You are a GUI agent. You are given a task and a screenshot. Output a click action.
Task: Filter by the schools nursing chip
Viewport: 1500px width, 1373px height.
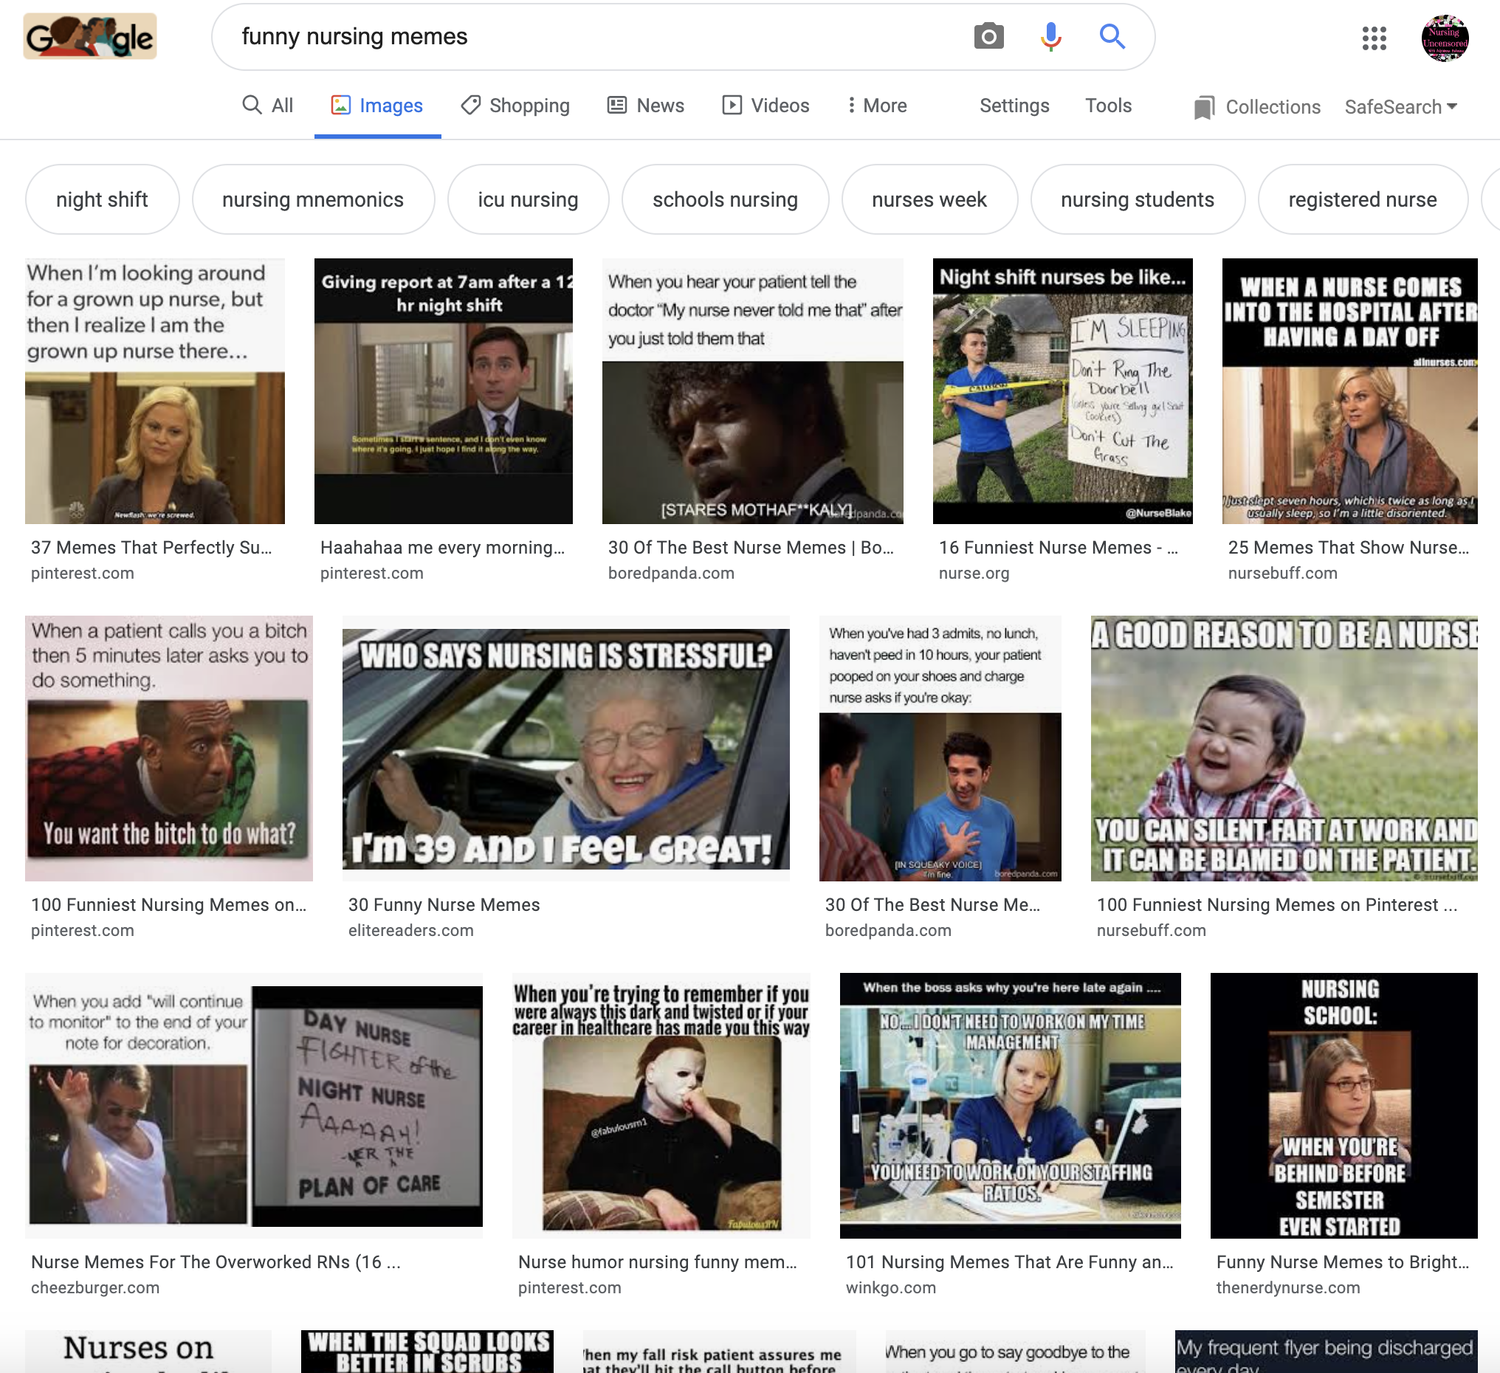coord(725,199)
